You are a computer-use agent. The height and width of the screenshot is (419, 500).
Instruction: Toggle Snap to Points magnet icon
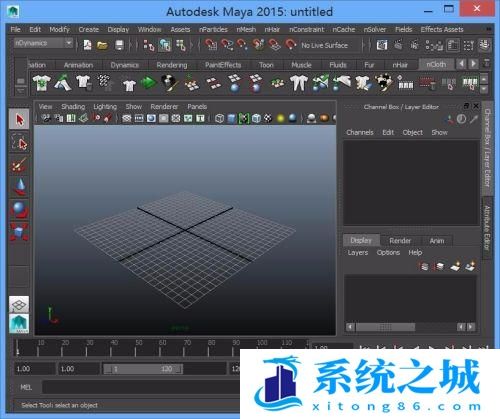point(242,44)
